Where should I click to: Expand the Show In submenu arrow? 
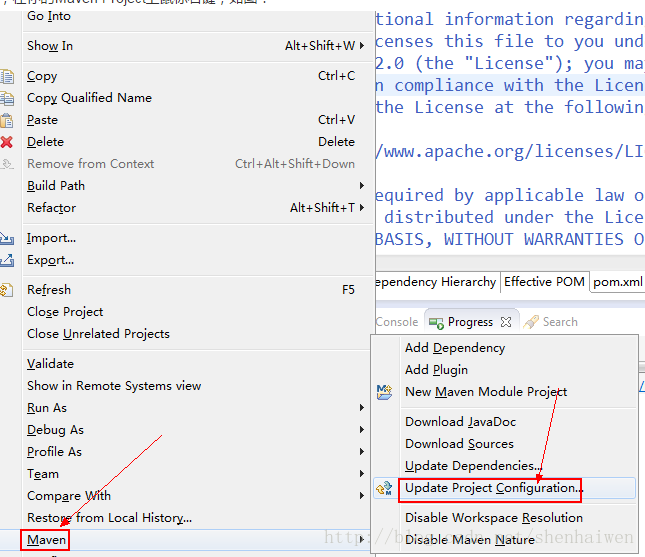point(362,46)
